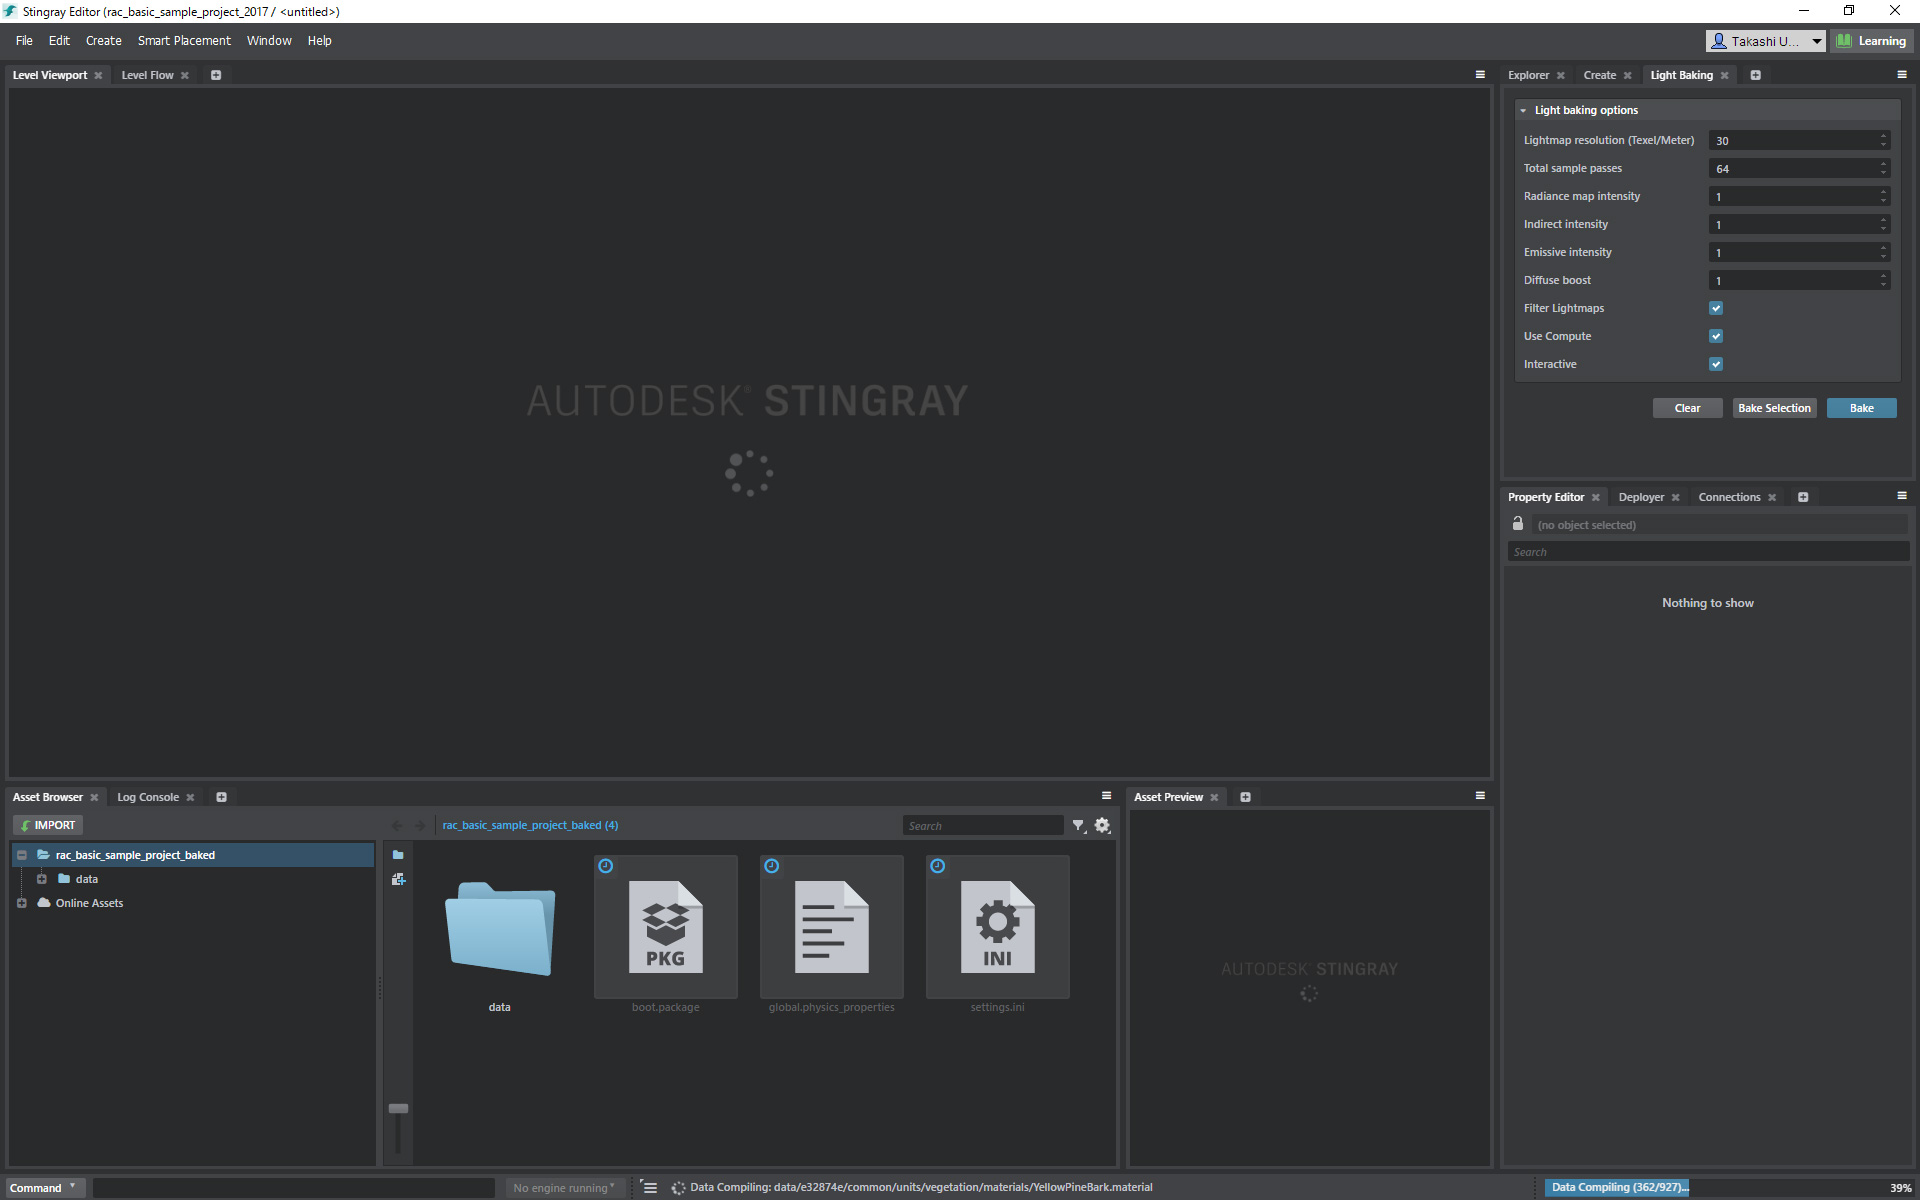The height and width of the screenshot is (1200, 1920).
Task: Select the Online Assets tree row
Action: coord(192,903)
